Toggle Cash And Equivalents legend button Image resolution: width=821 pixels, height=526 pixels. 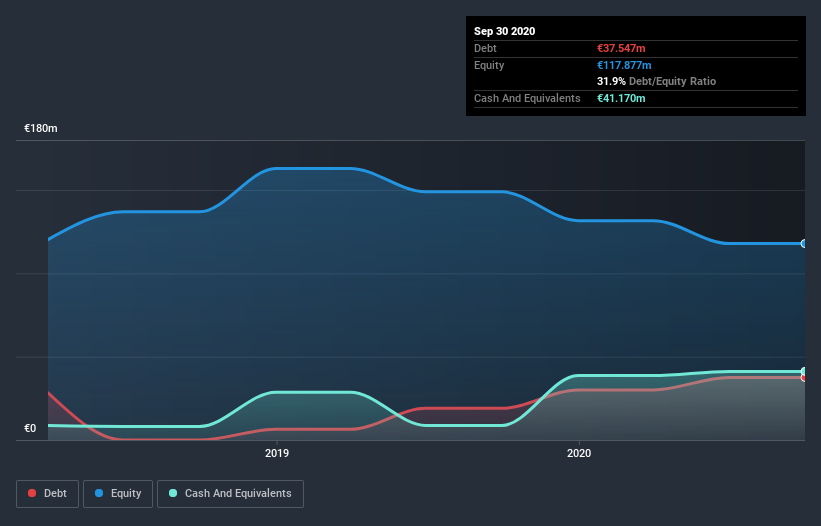coord(230,494)
